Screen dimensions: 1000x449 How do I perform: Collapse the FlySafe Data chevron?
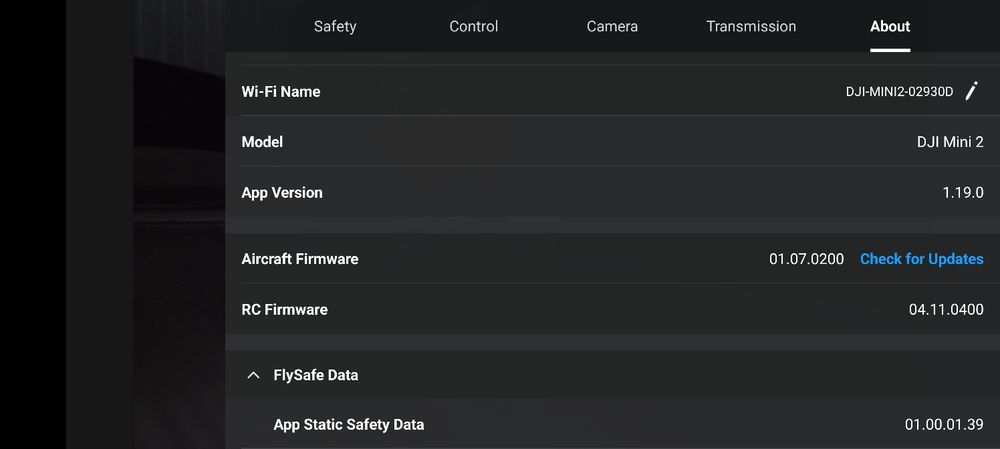(x=253, y=375)
